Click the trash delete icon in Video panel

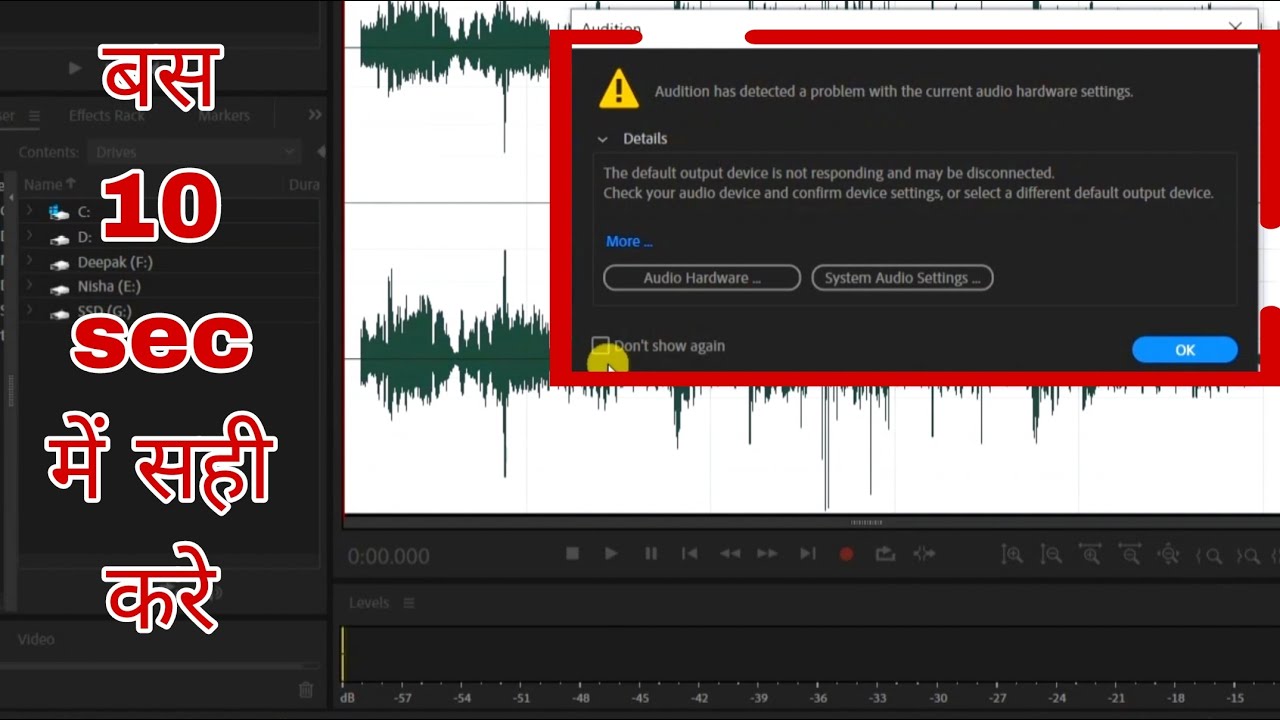306,690
